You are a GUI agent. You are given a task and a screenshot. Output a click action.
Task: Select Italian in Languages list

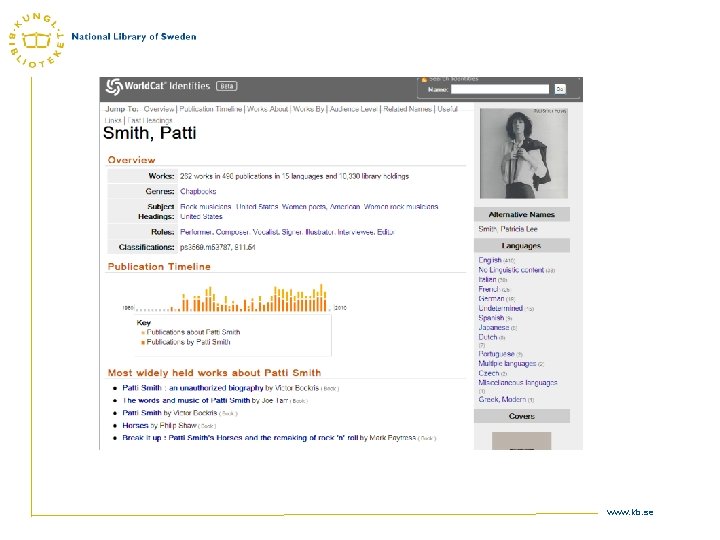tap(487, 280)
